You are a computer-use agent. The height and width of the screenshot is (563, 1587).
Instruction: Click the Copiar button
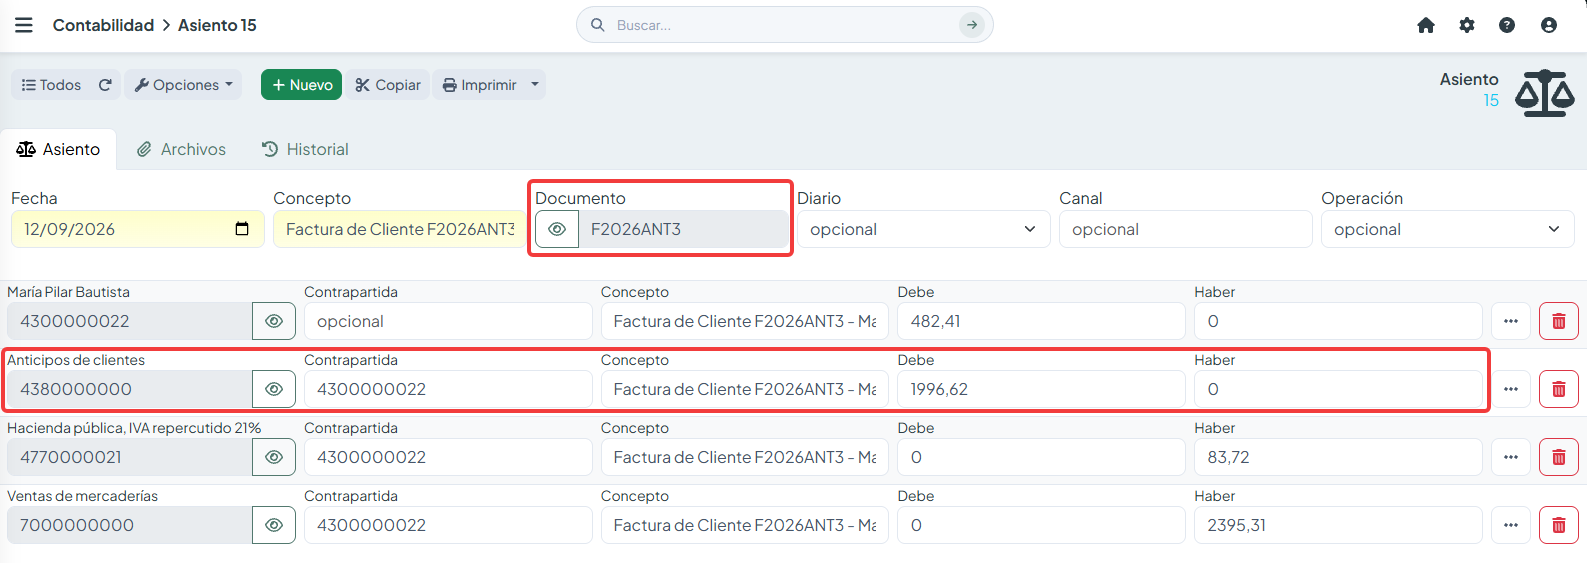tap(387, 85)
